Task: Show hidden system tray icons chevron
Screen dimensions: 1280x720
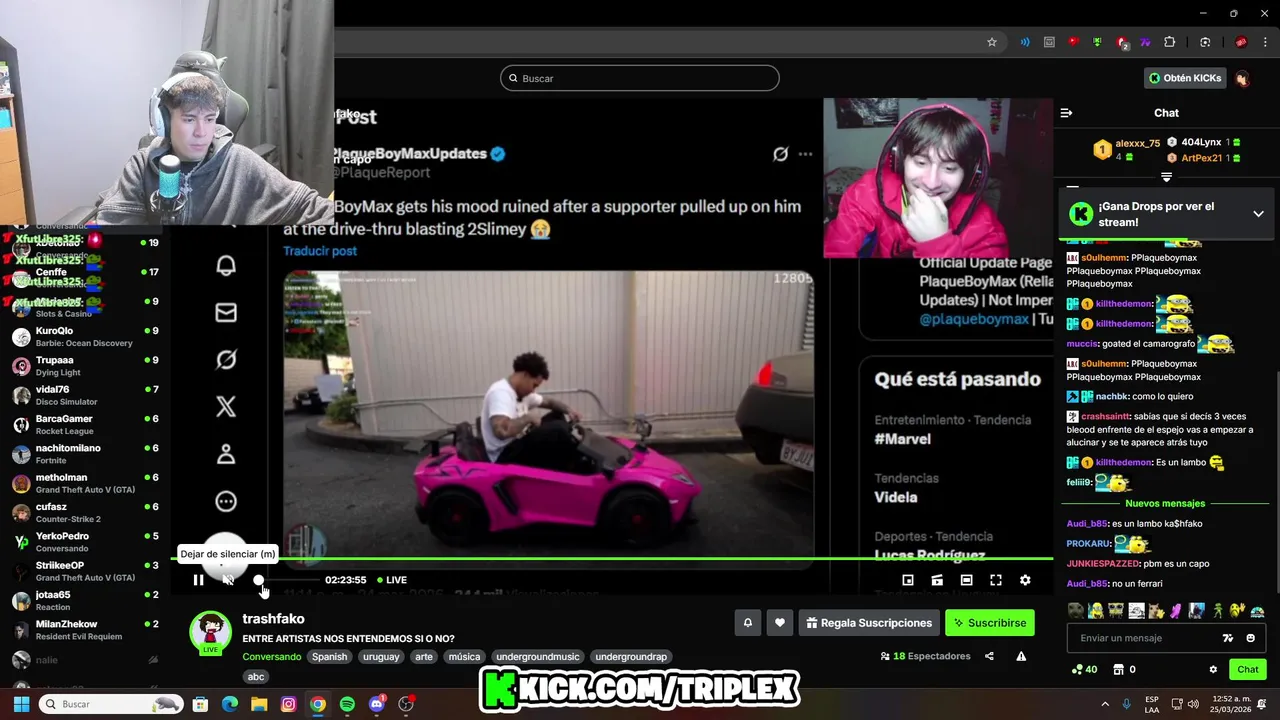Action: point(1105,704)
